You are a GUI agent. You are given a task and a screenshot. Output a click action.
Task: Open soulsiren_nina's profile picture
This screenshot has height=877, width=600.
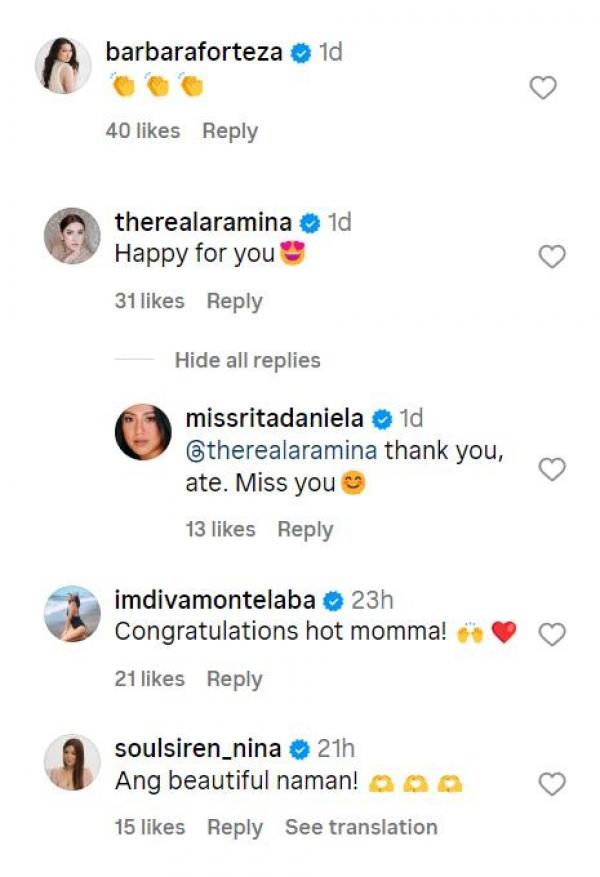tap(72, 762)
